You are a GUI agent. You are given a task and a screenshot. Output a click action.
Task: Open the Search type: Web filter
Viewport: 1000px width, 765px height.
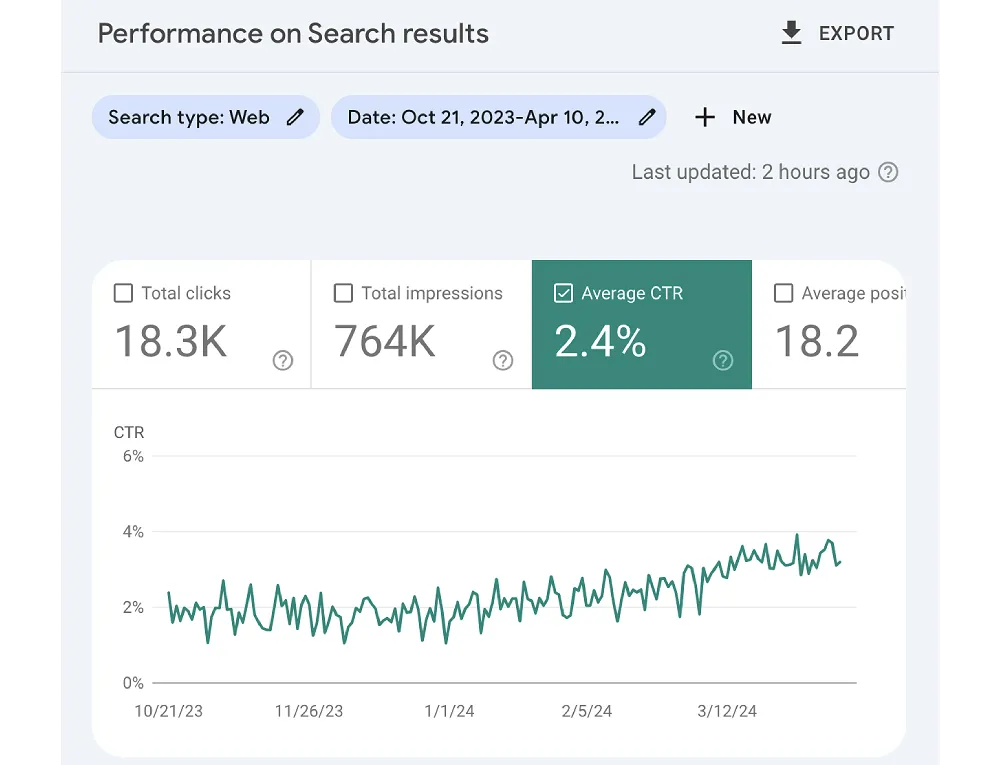[x=189, y=117]
